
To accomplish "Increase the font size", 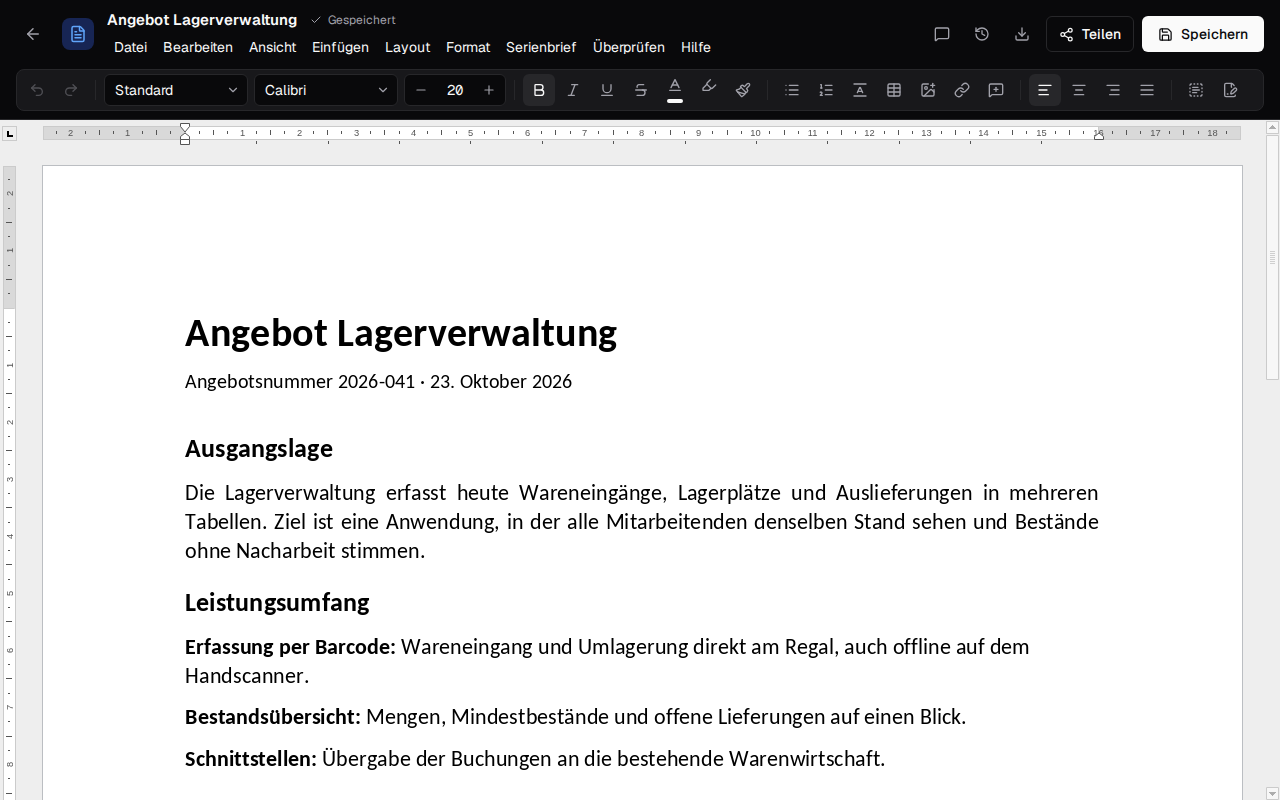I will [x=489, y=90].
